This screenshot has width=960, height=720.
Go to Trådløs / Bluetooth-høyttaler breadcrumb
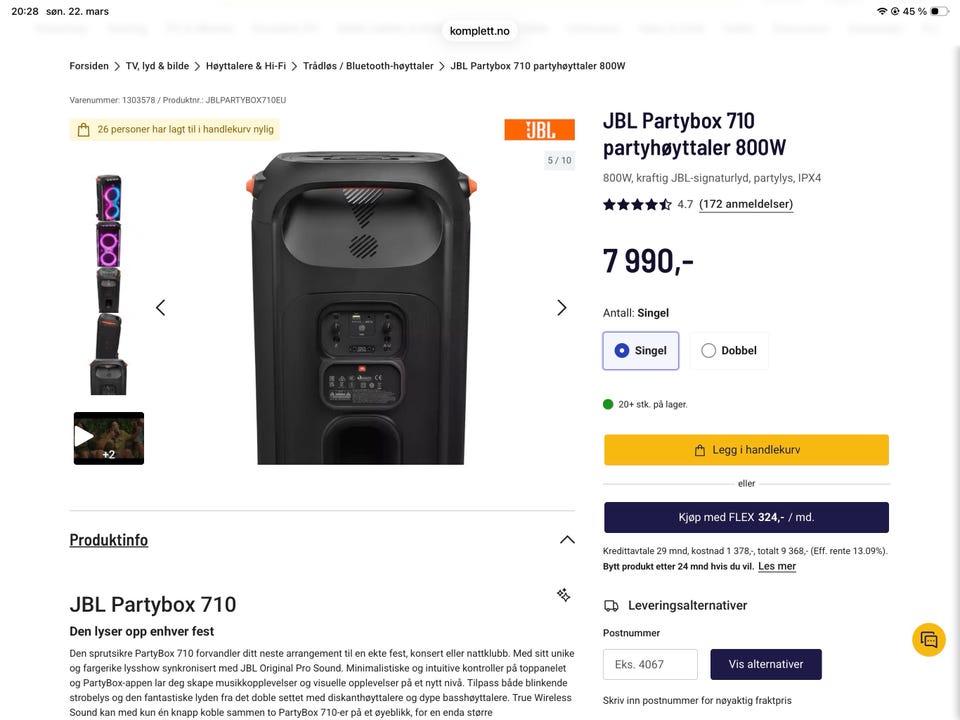coord(368,66)
